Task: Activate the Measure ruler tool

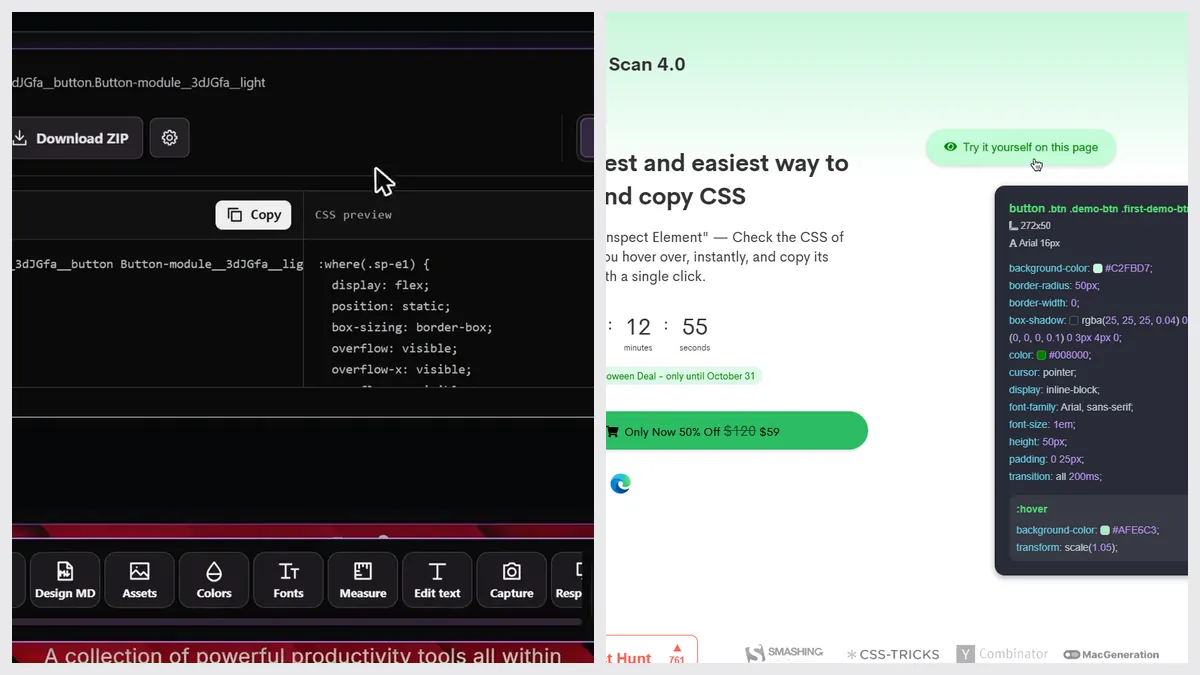Action: point(363,580)
